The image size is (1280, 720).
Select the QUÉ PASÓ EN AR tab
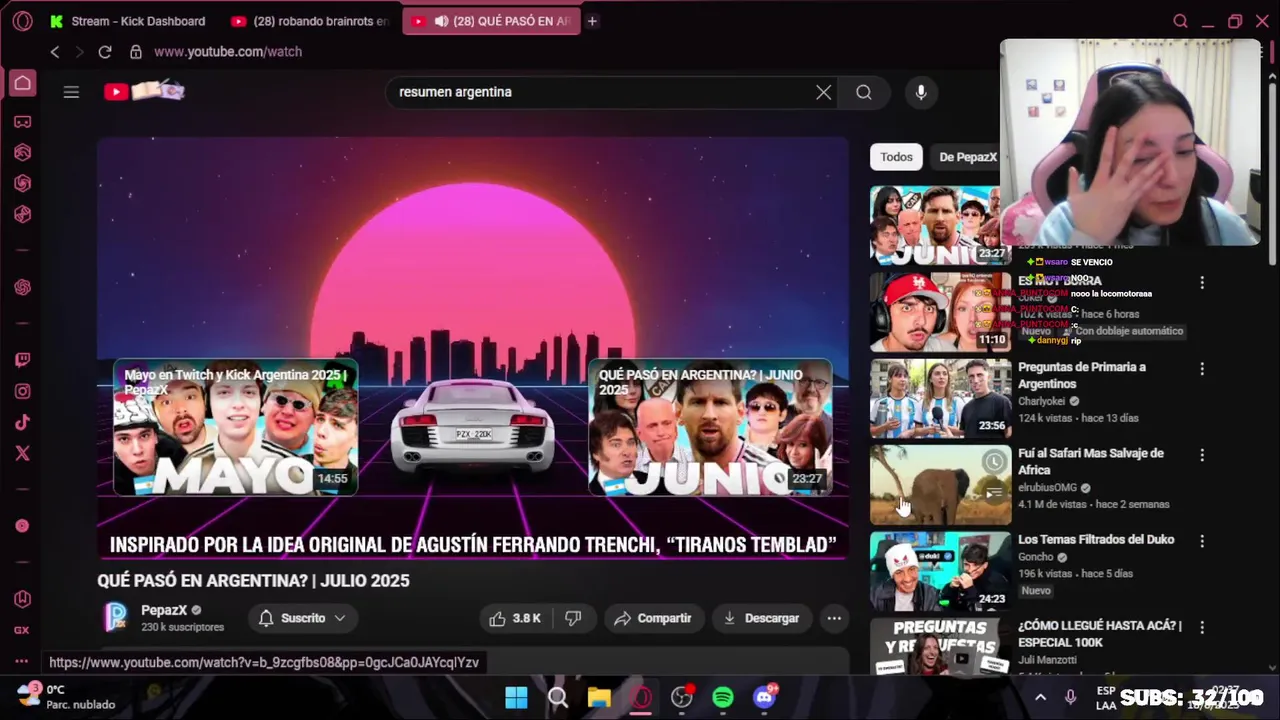pyautogui.click(x=491, y=21)
